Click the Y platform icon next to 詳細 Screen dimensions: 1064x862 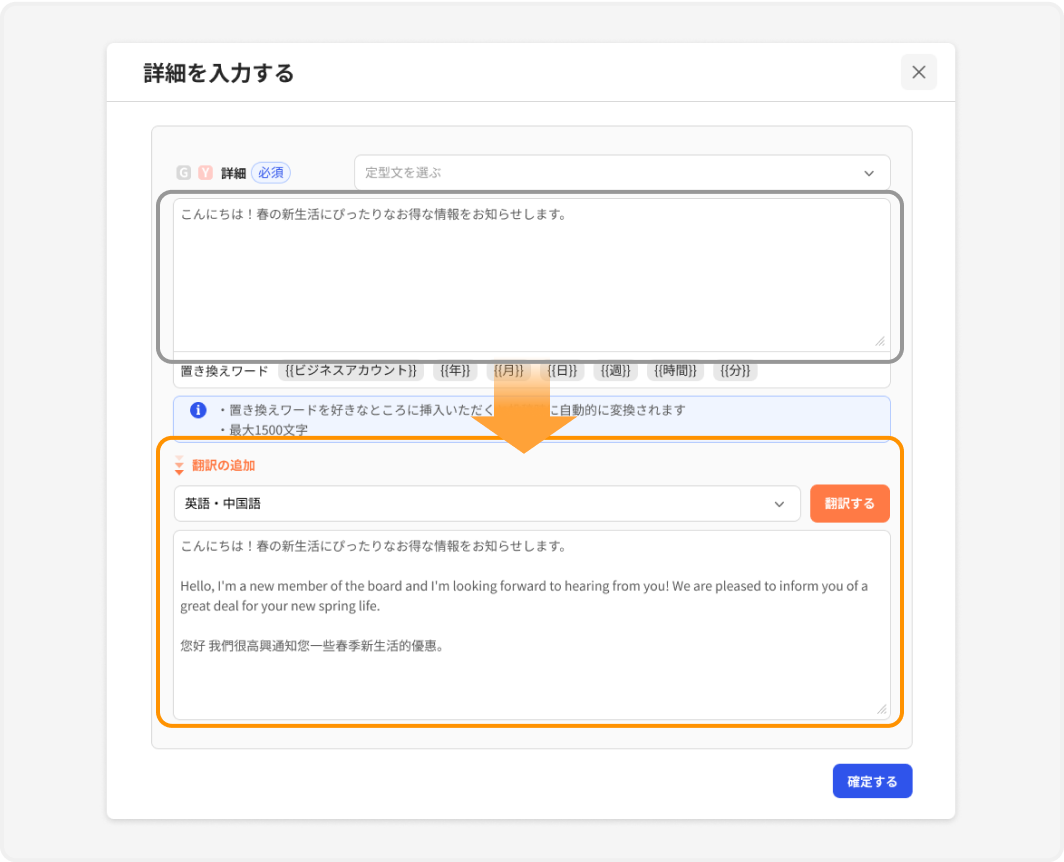204,172
